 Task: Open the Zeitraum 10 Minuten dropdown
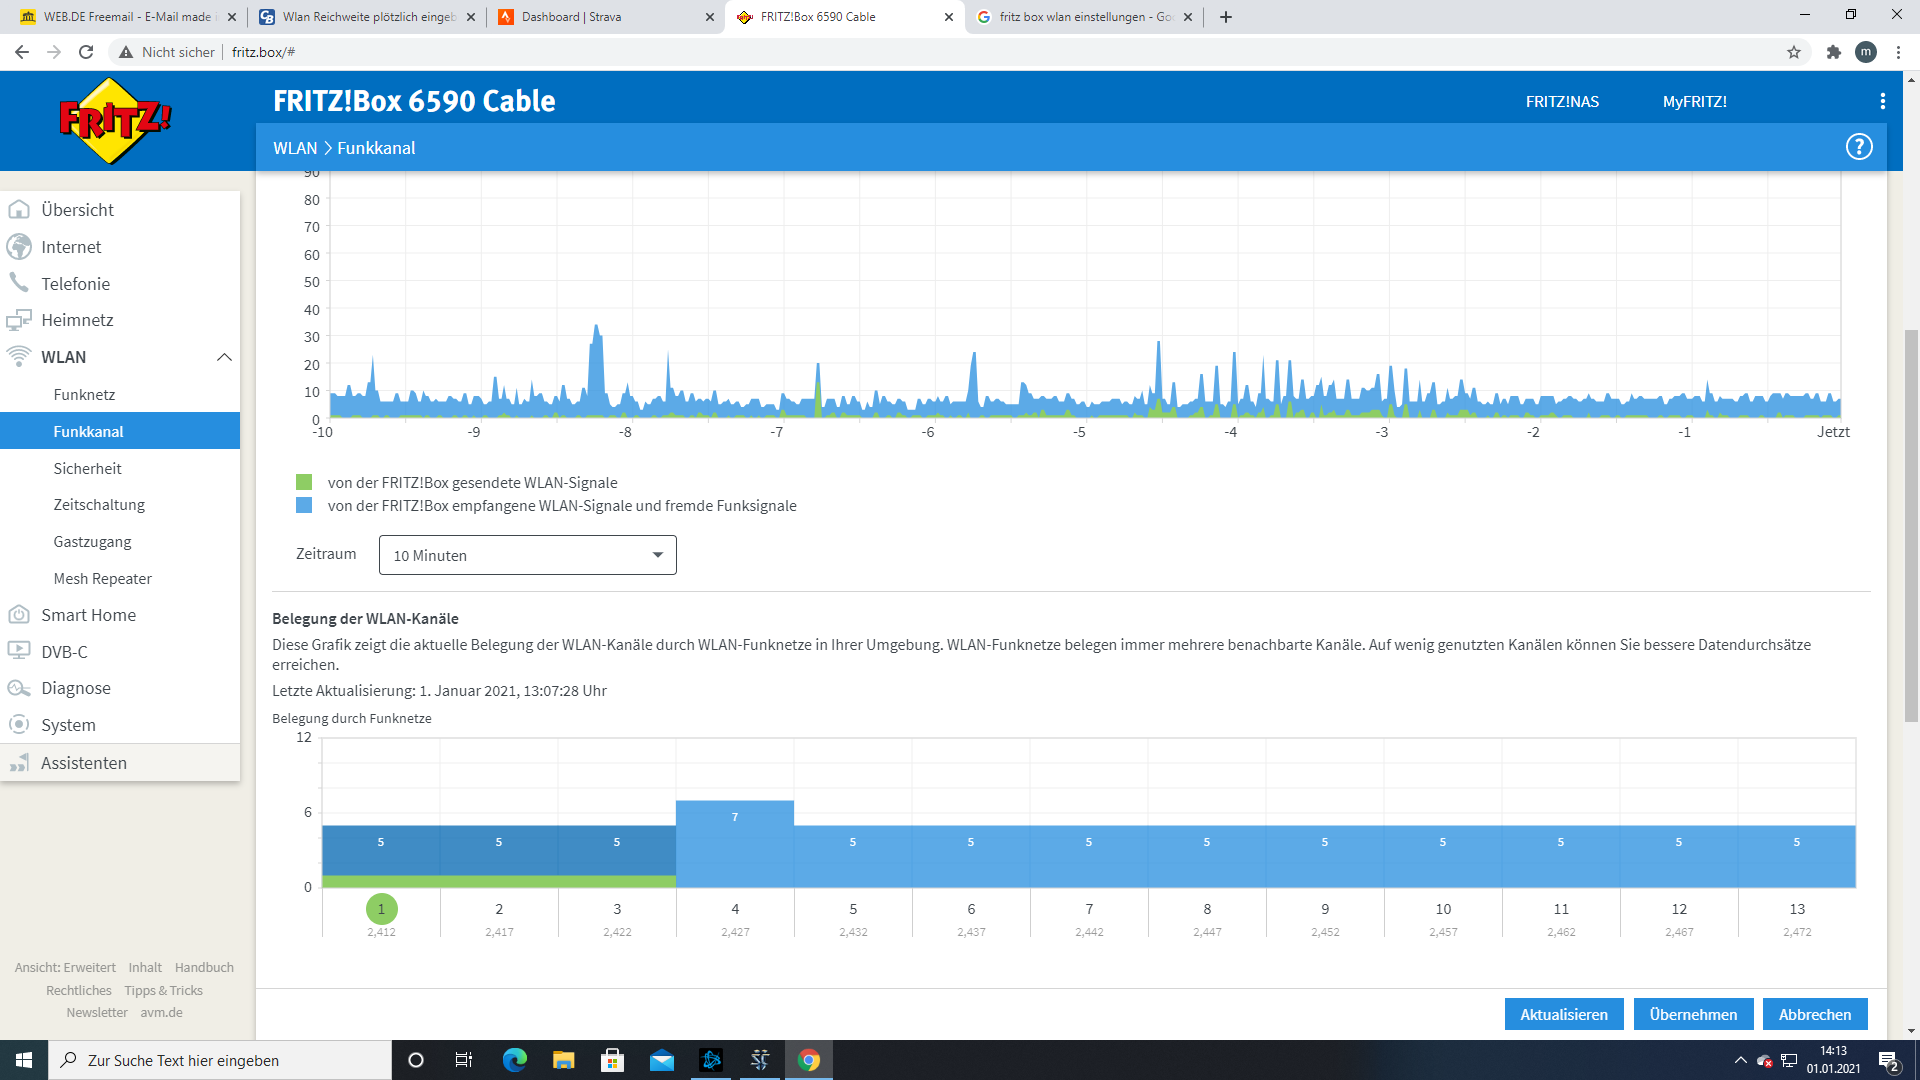527,555
